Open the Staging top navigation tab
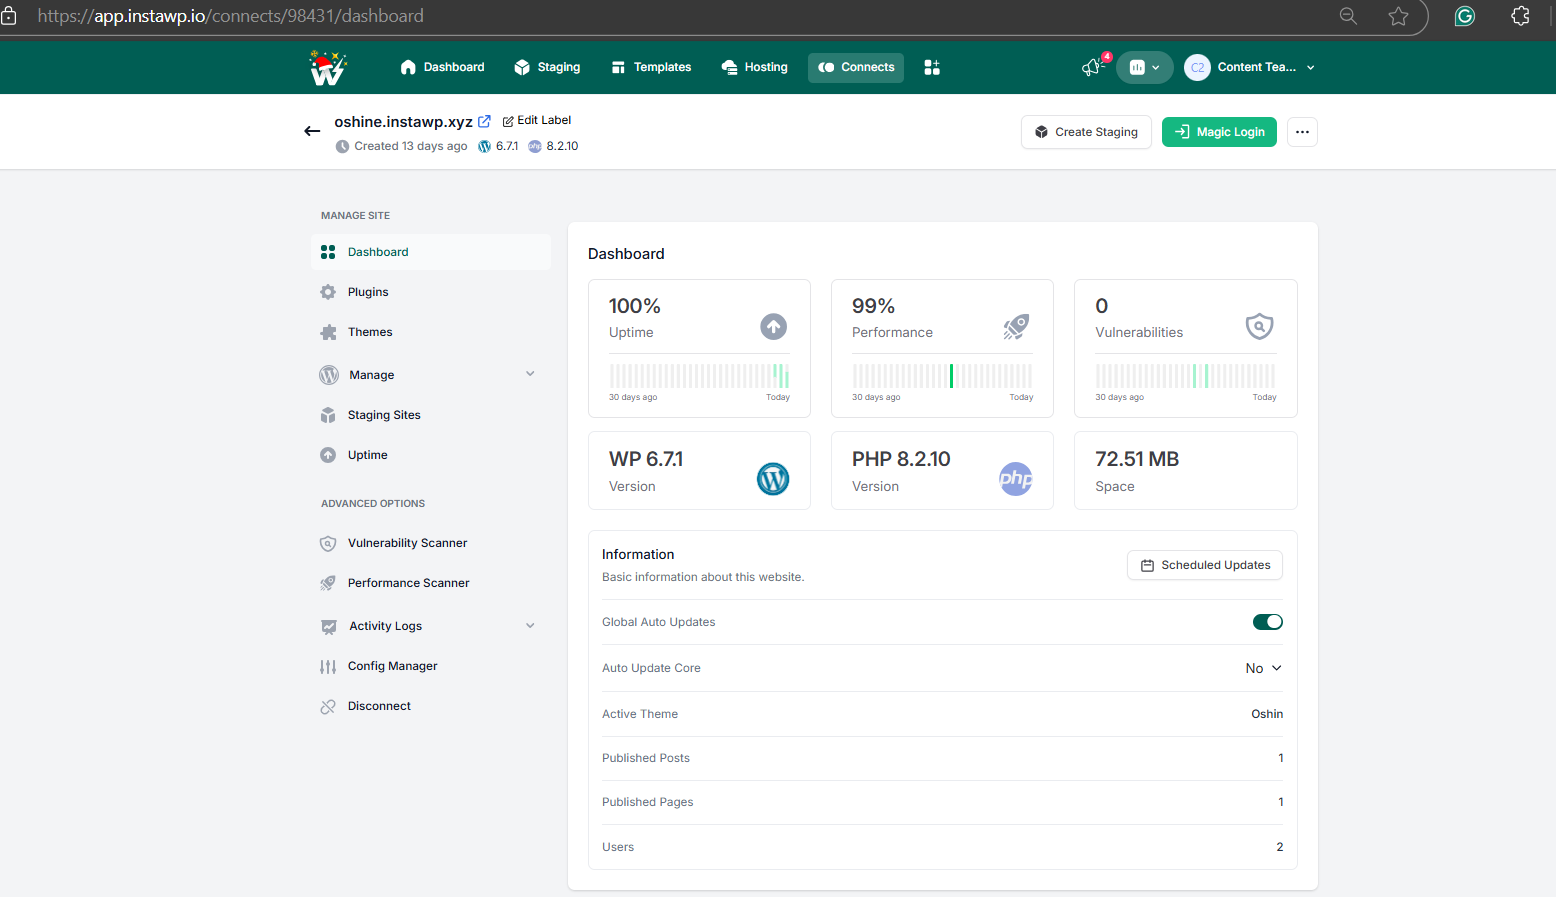The width and height of the screenshot is (1556, 897). [x=547, y=67]
